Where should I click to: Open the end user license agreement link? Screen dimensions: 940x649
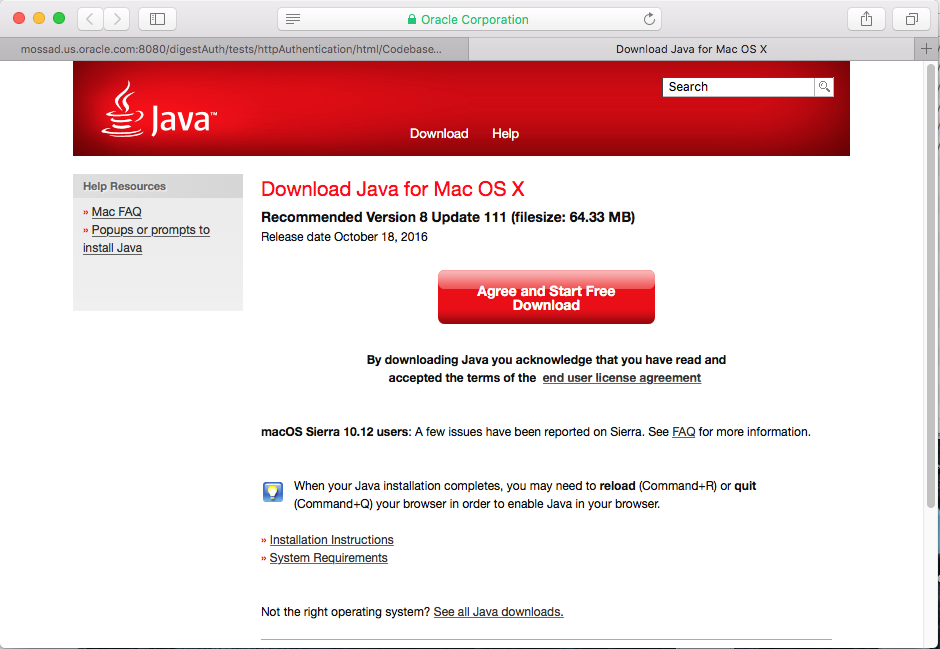pyautogui.click(x=621, y=378)
